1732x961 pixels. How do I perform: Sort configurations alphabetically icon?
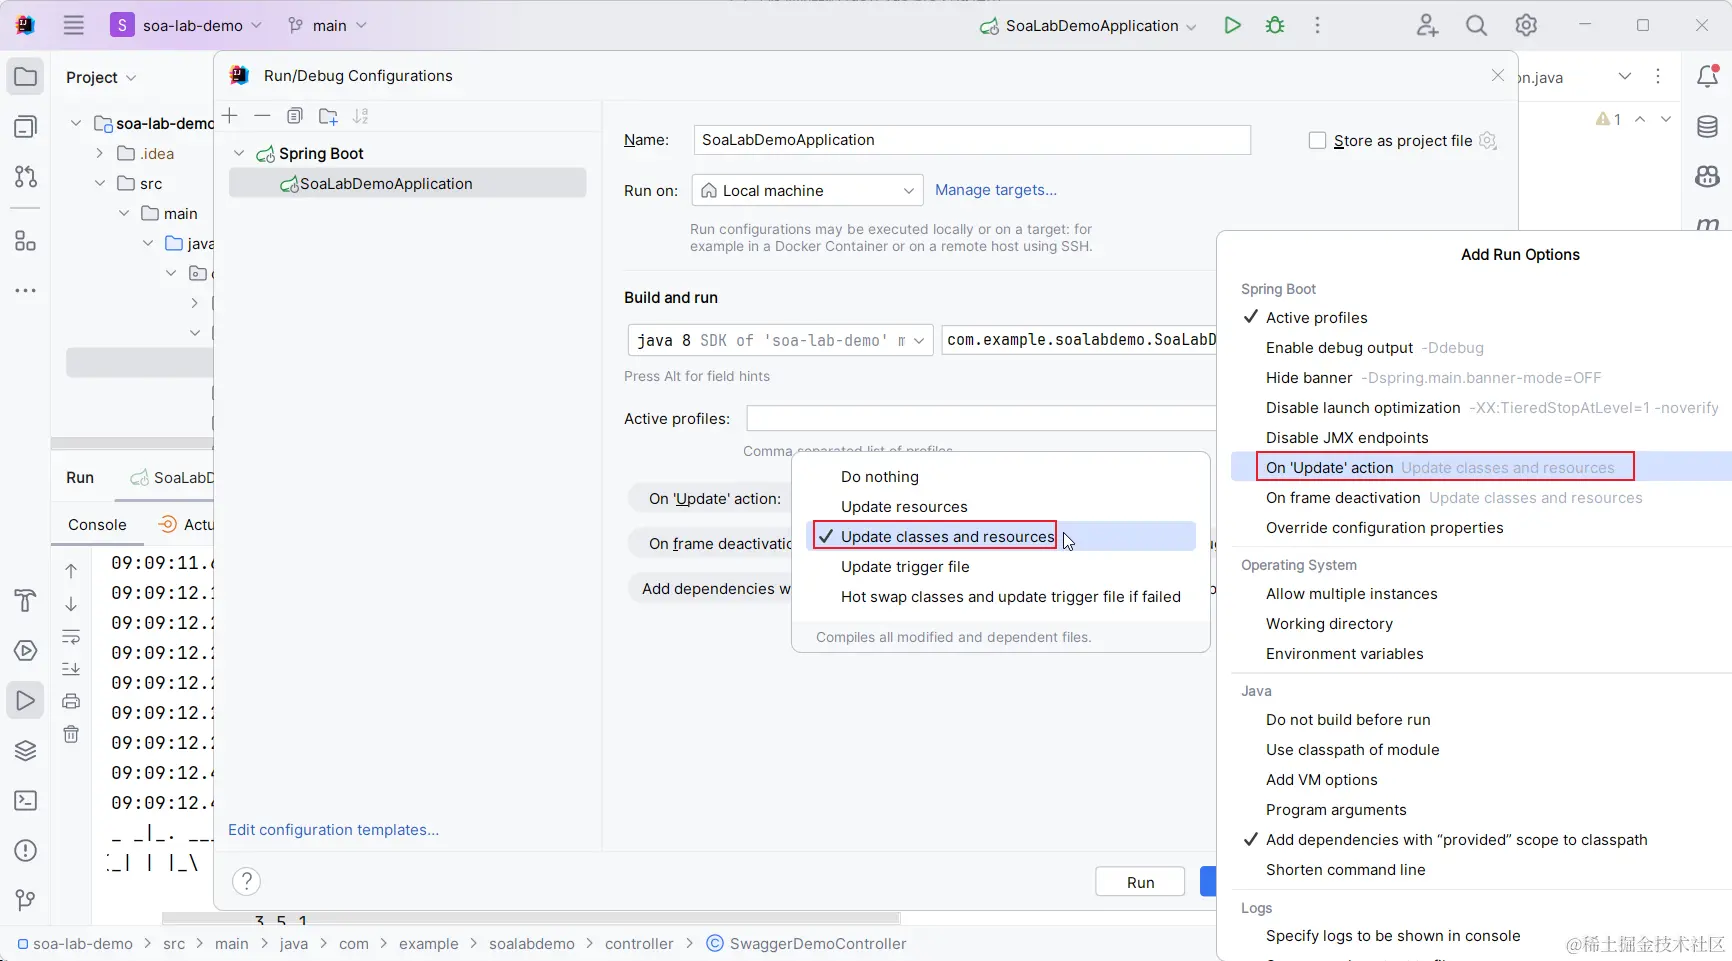361,116
